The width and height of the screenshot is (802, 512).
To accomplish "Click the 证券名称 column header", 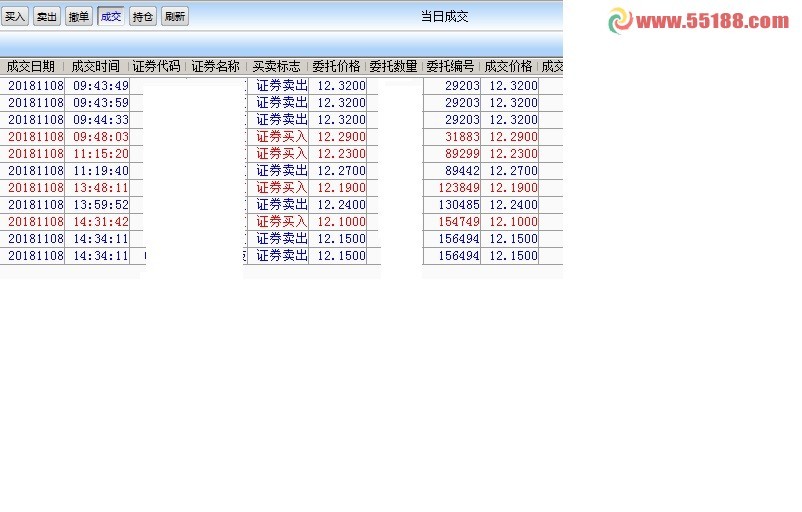I will click(x=215, y=67).
